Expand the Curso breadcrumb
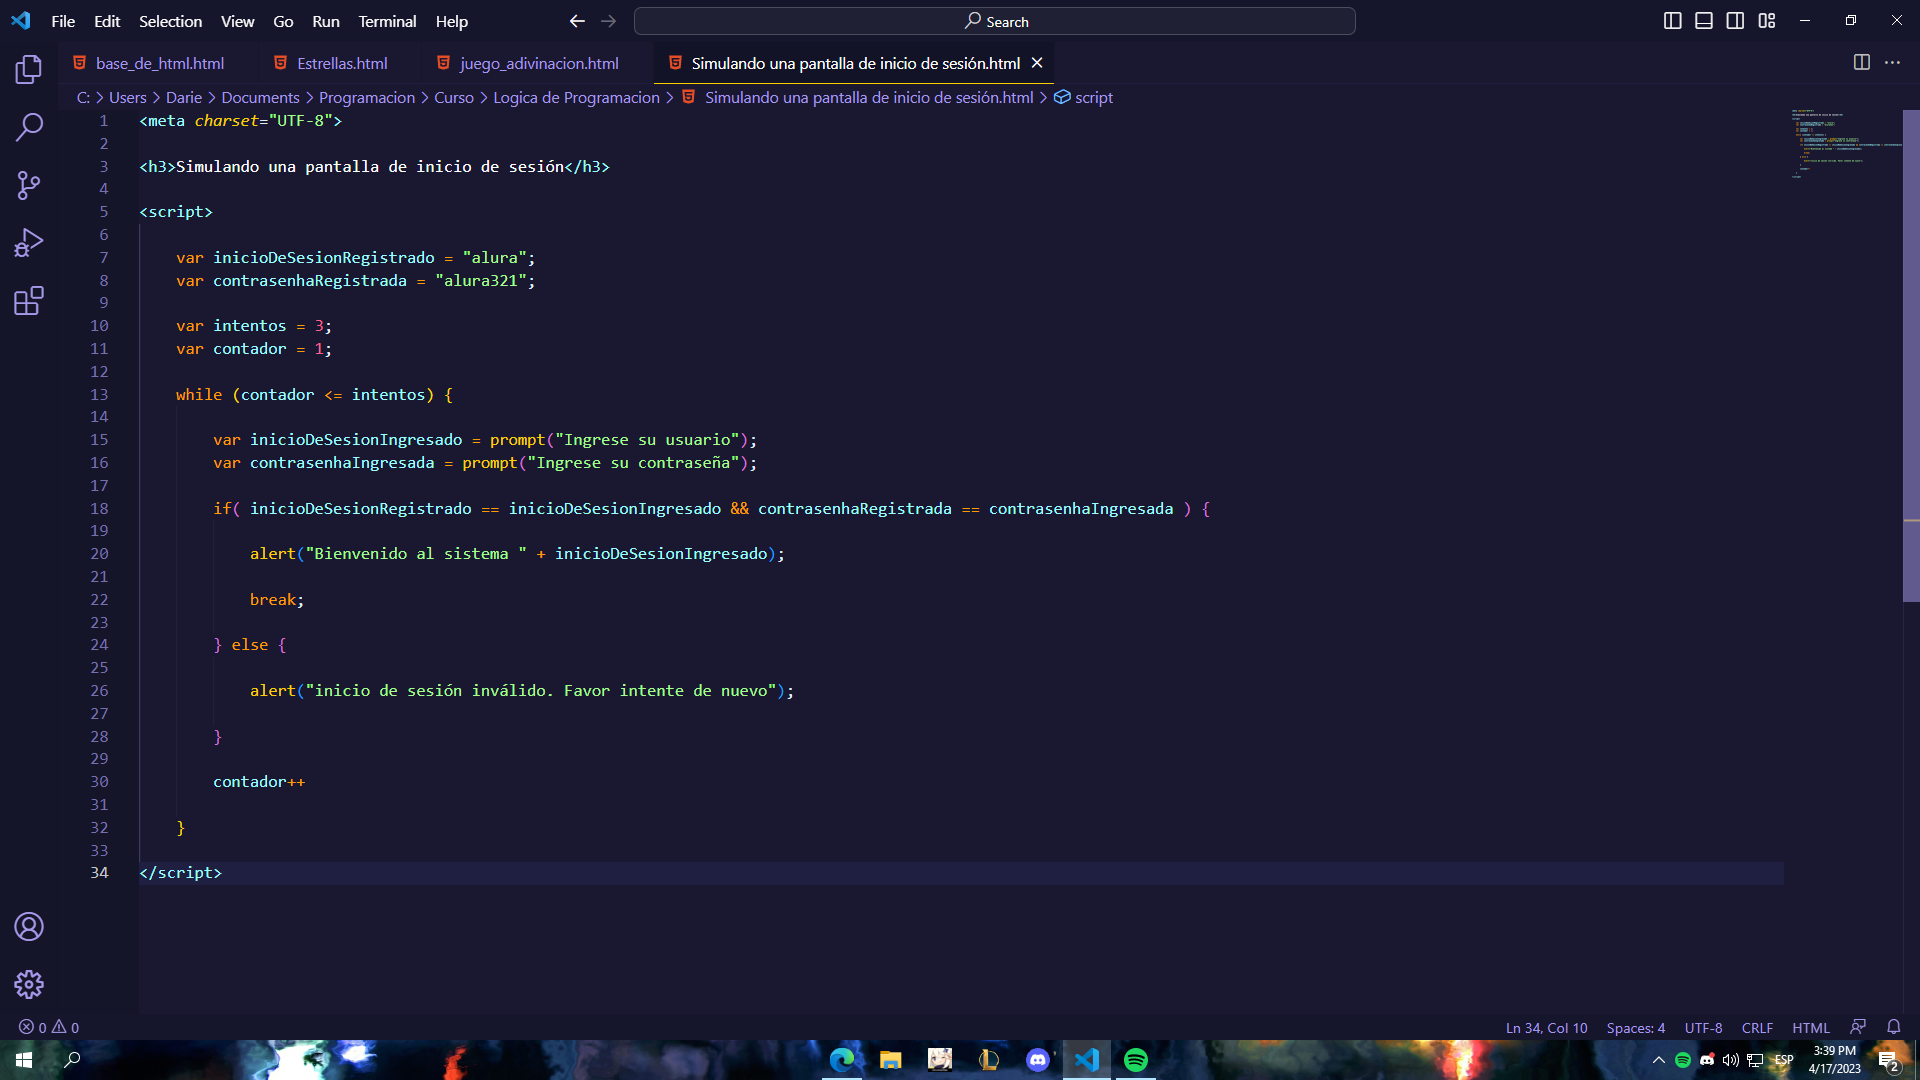 pyautogui.click(x=454, y=97)
